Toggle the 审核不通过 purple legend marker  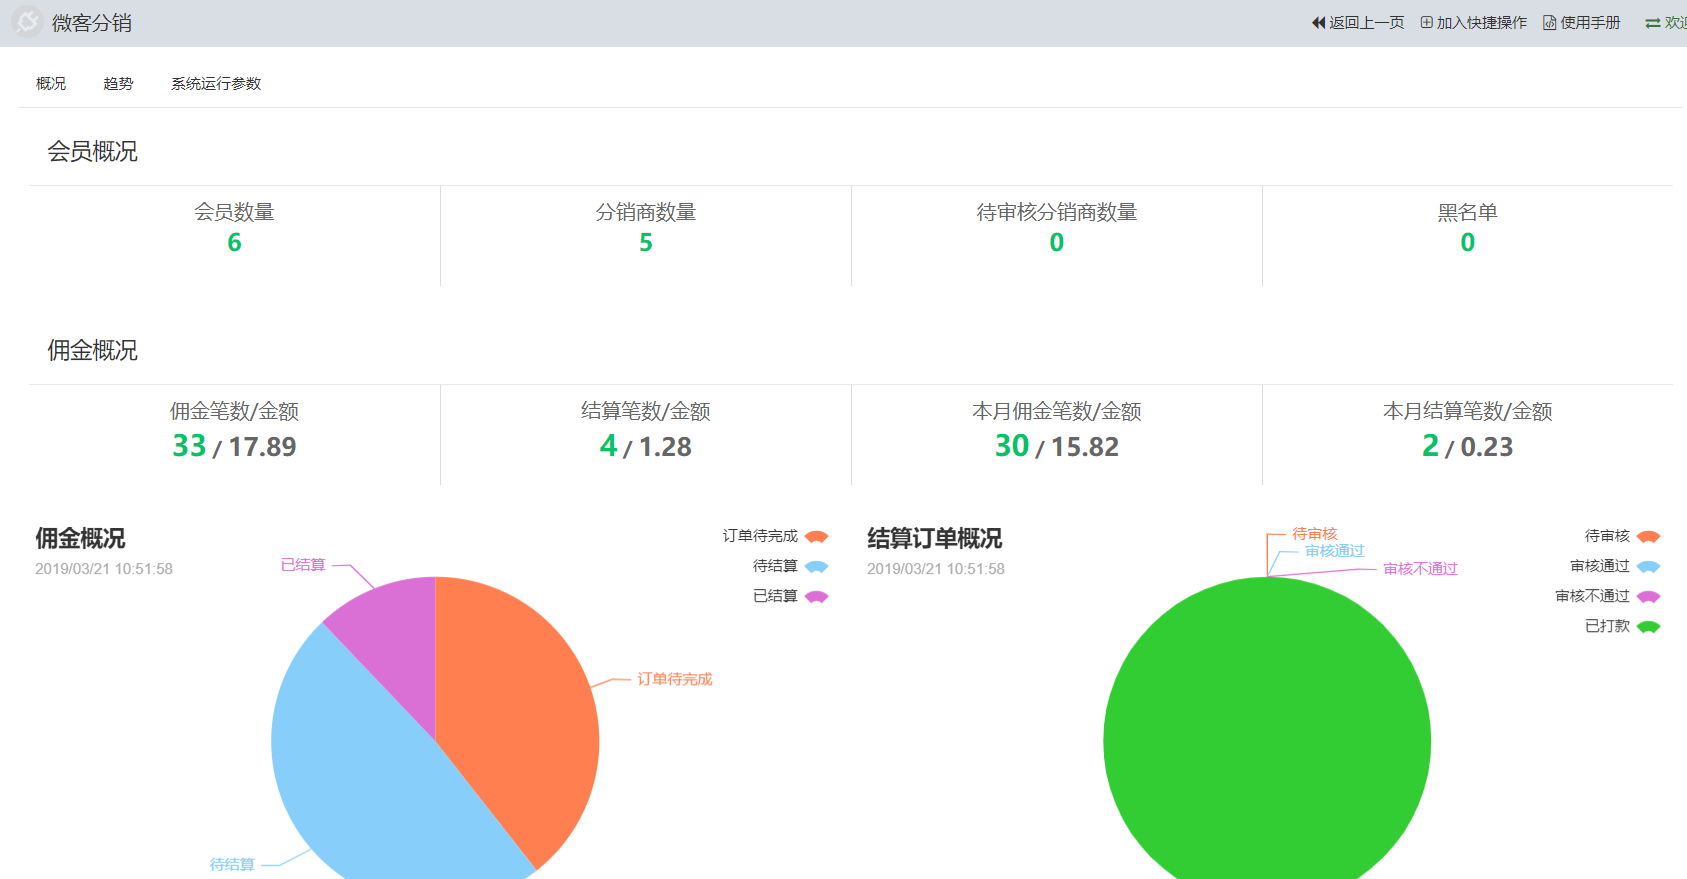coord(1648,597)
